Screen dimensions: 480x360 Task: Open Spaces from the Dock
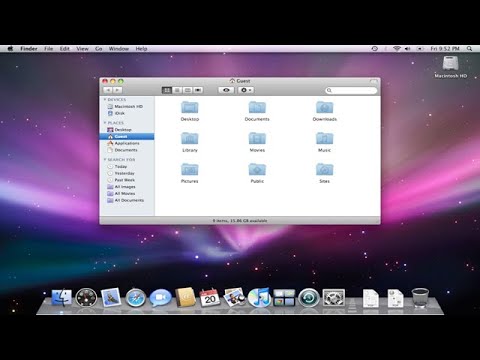pos(284,297)
